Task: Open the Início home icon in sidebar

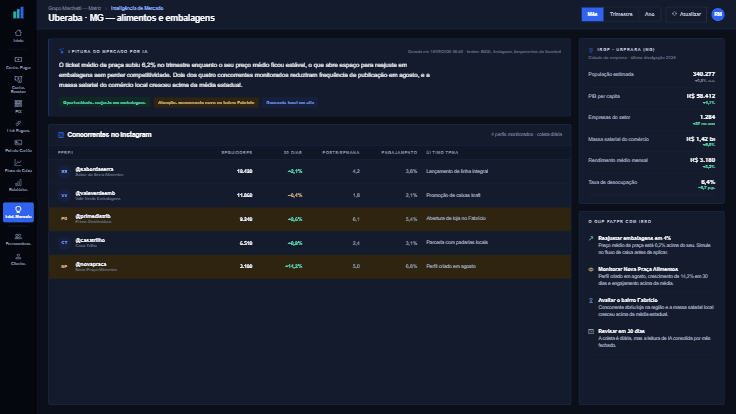Action: (18, 36)
